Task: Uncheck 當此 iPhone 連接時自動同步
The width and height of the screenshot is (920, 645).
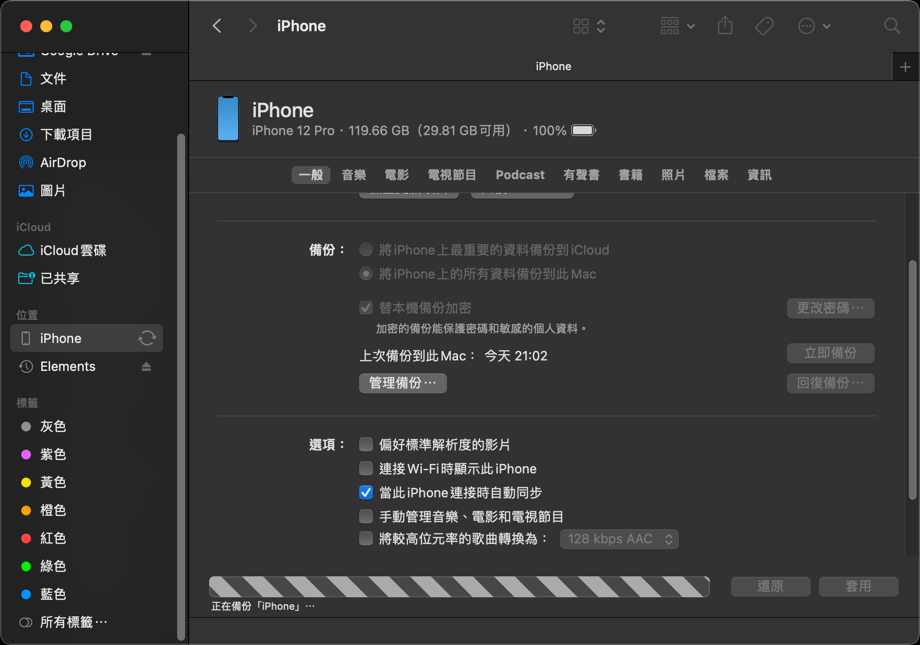Action: (366, 492)
